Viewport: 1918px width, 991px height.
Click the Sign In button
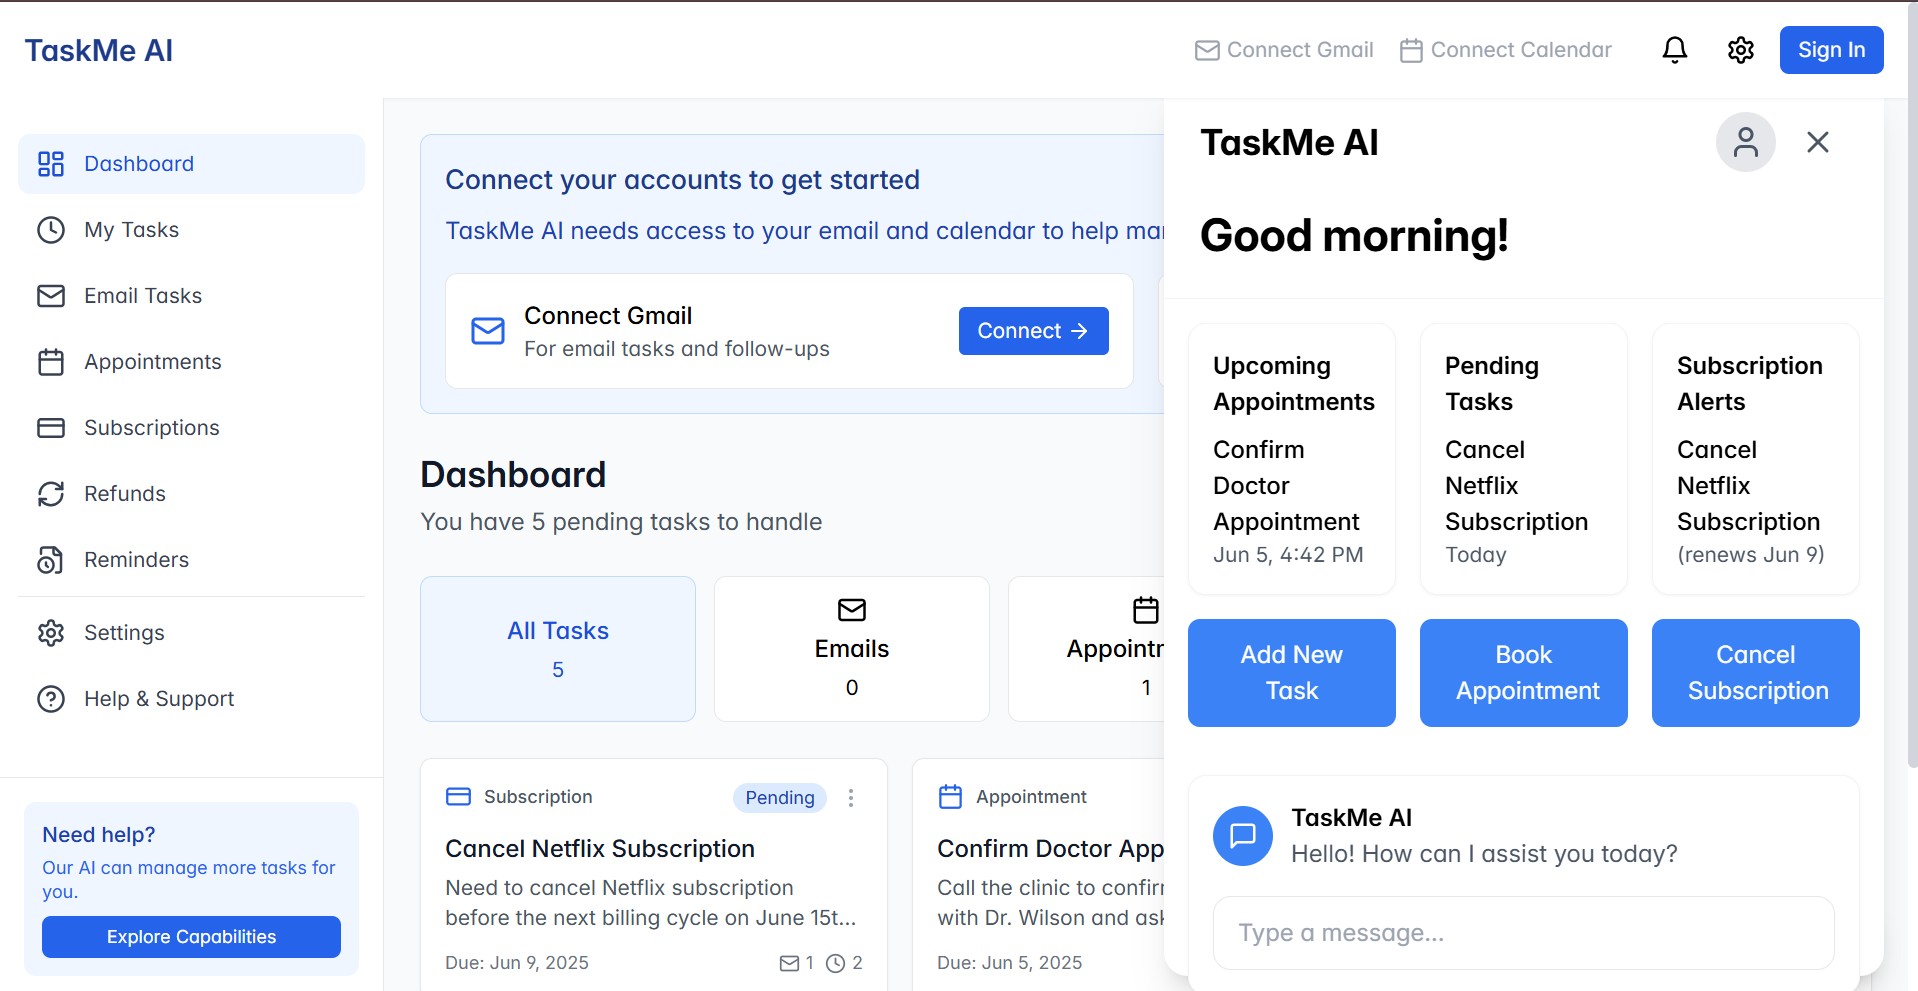pos(1831,50)
